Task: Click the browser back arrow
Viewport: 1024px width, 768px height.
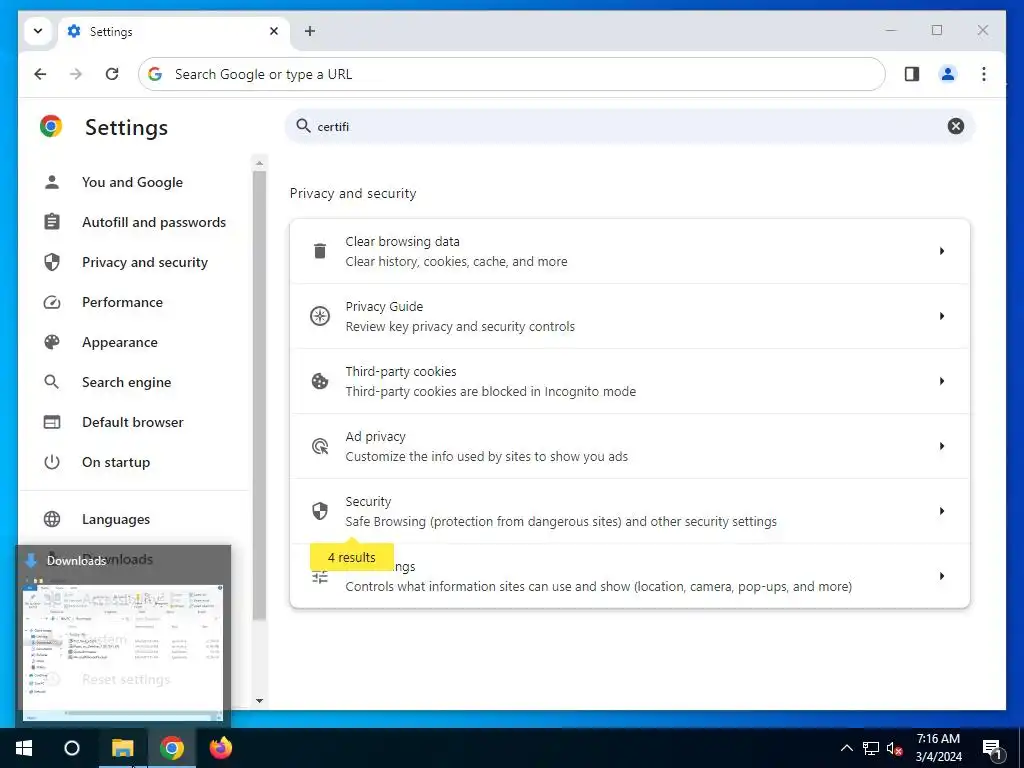Action: pyautogui.click(x=40, y=74)
